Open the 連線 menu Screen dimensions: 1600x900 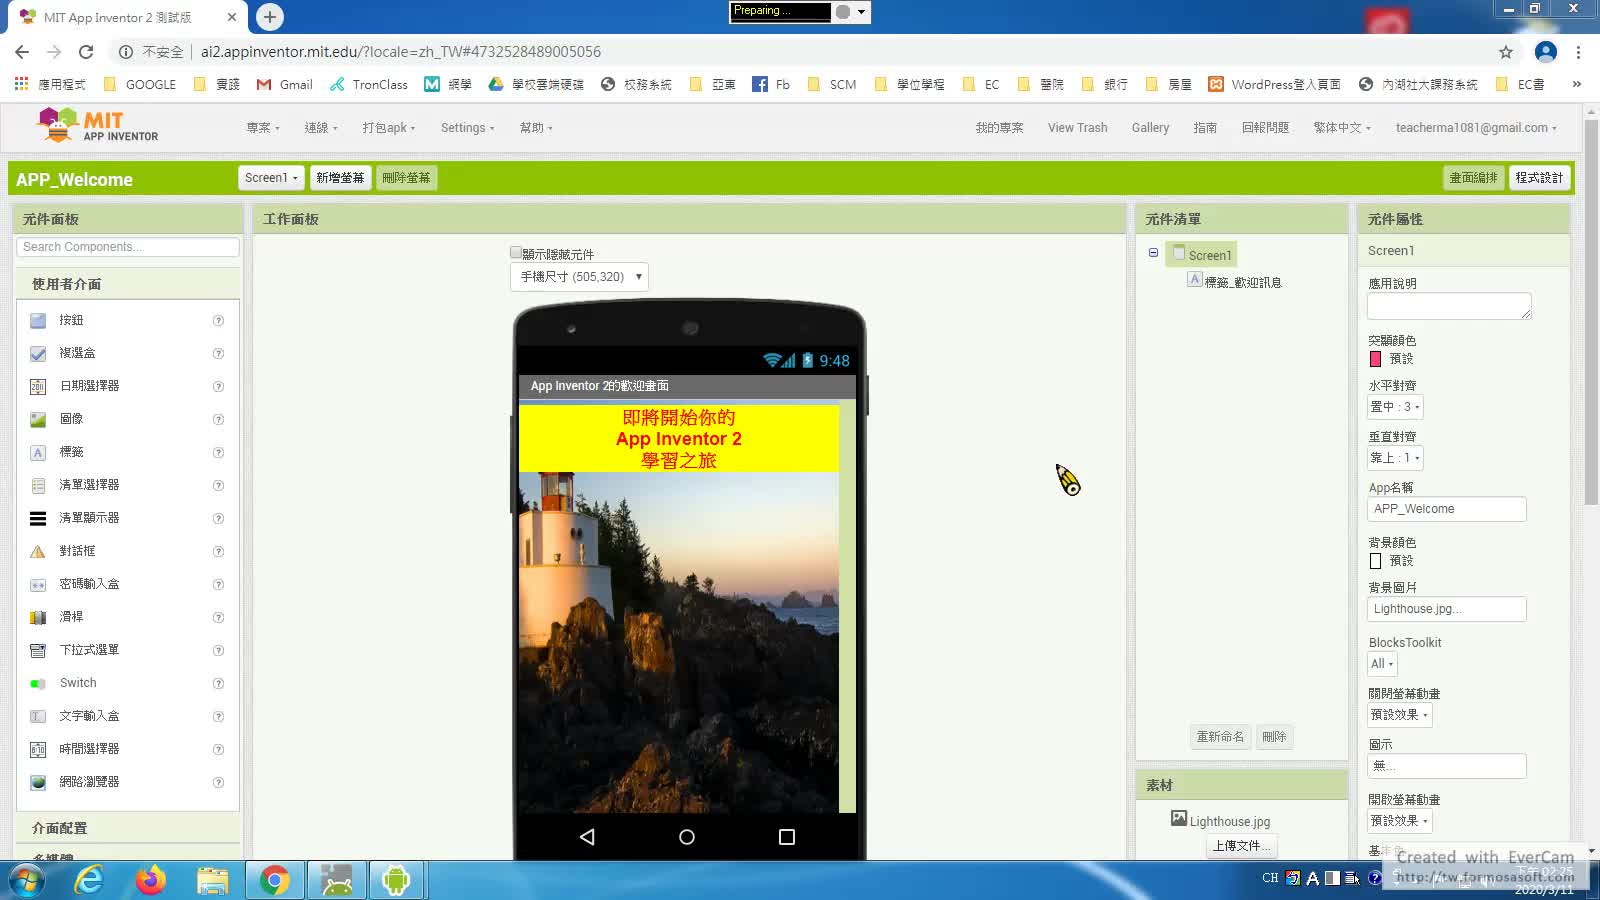click(321, 128)
